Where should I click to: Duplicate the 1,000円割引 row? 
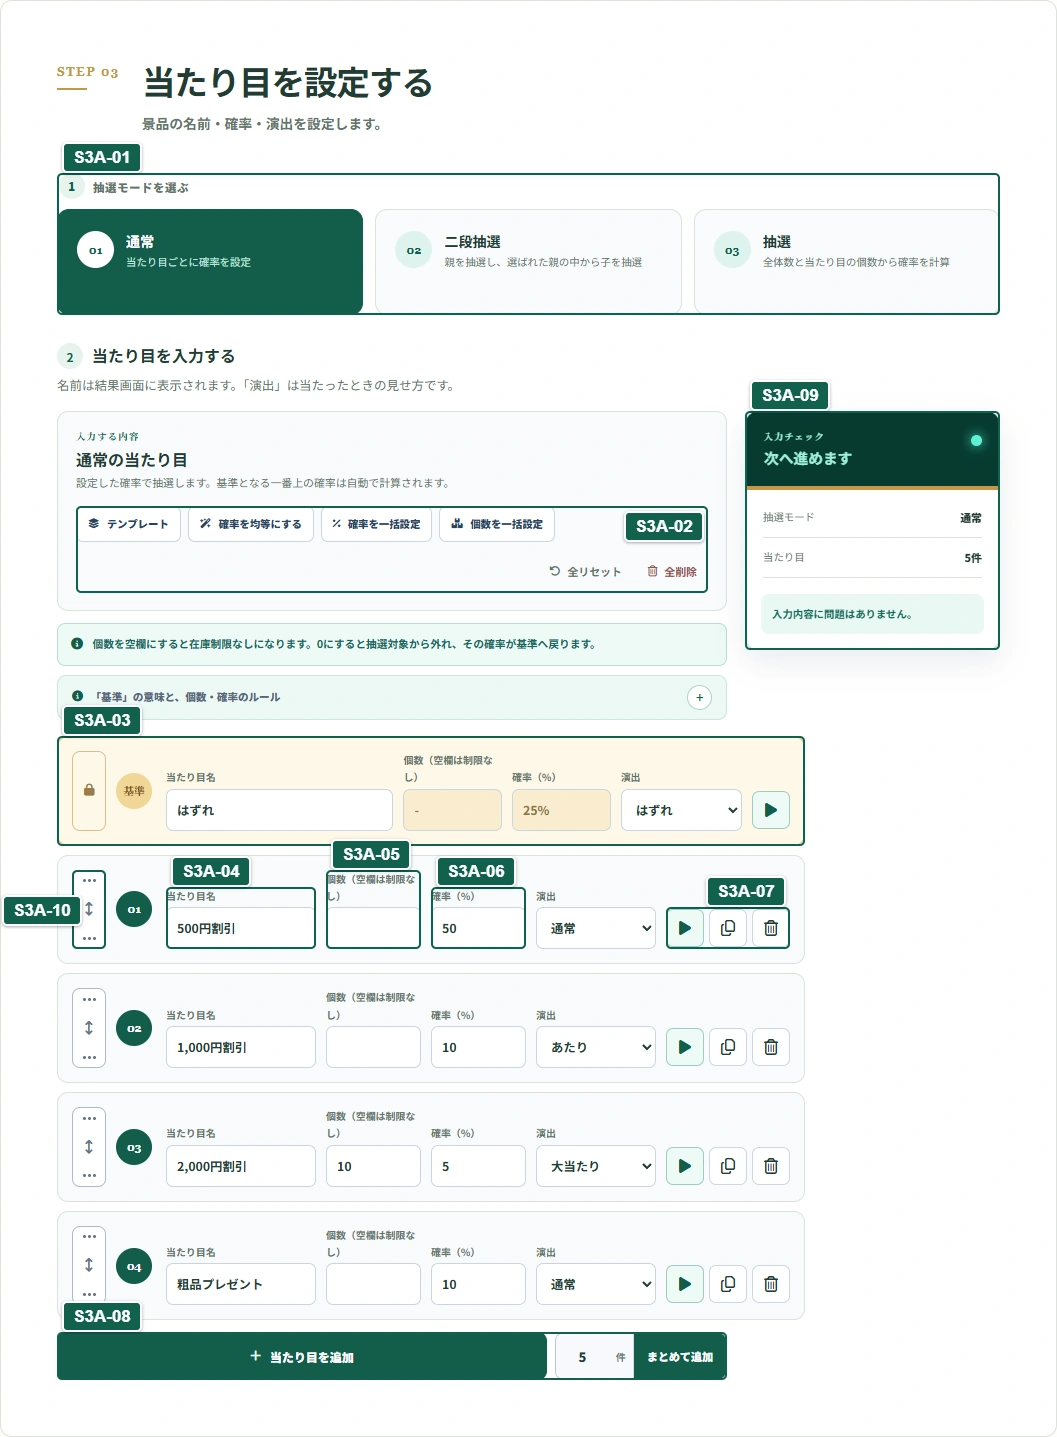(x=728, y=1047)
